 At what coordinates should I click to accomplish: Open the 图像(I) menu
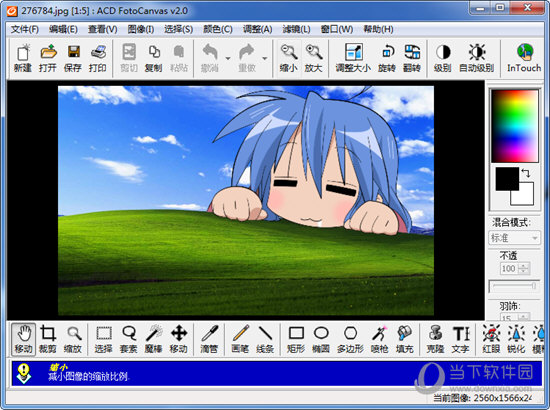pyautogui.click(x=141, y=29)
